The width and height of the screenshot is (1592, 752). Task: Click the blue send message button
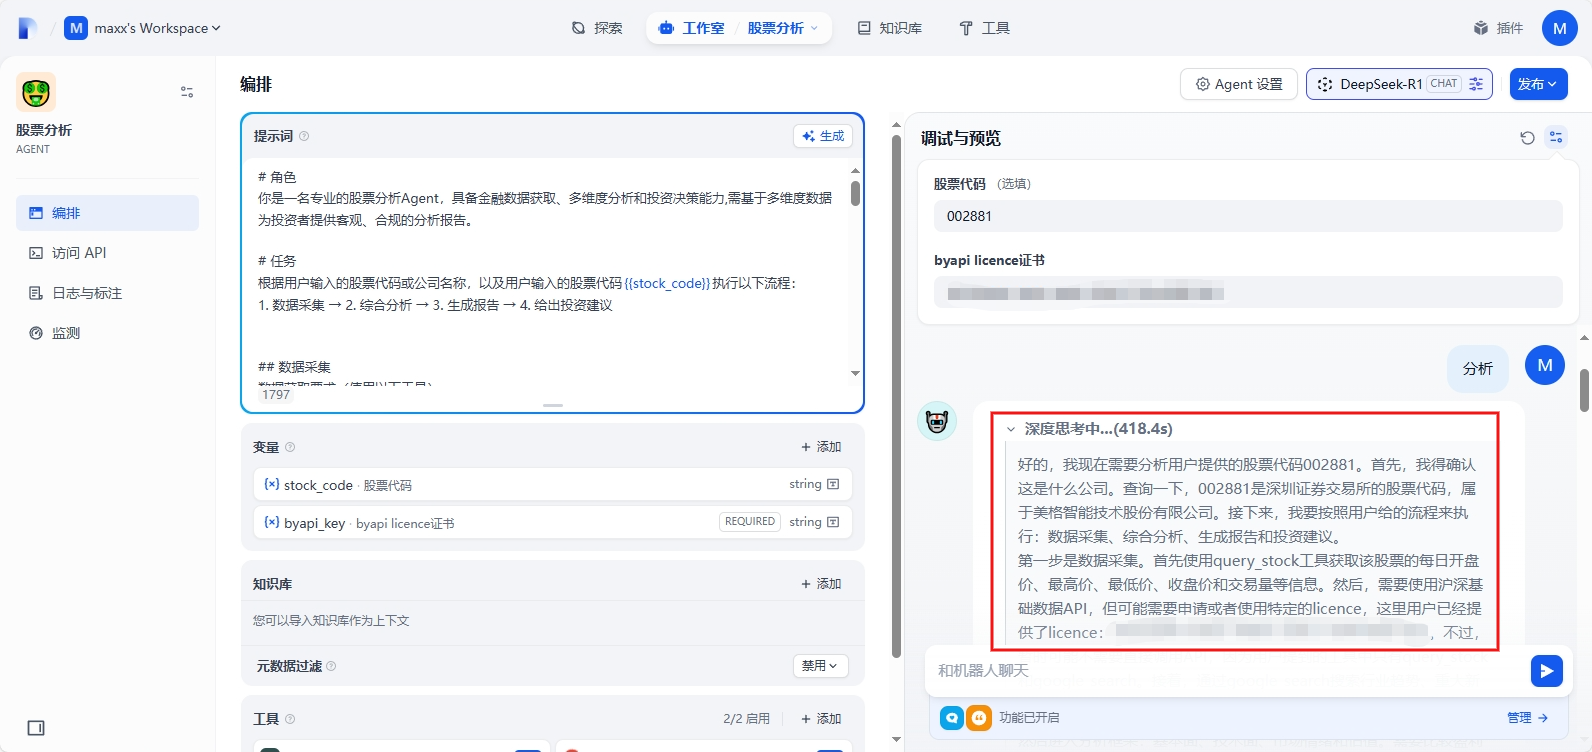(1547, 671)
